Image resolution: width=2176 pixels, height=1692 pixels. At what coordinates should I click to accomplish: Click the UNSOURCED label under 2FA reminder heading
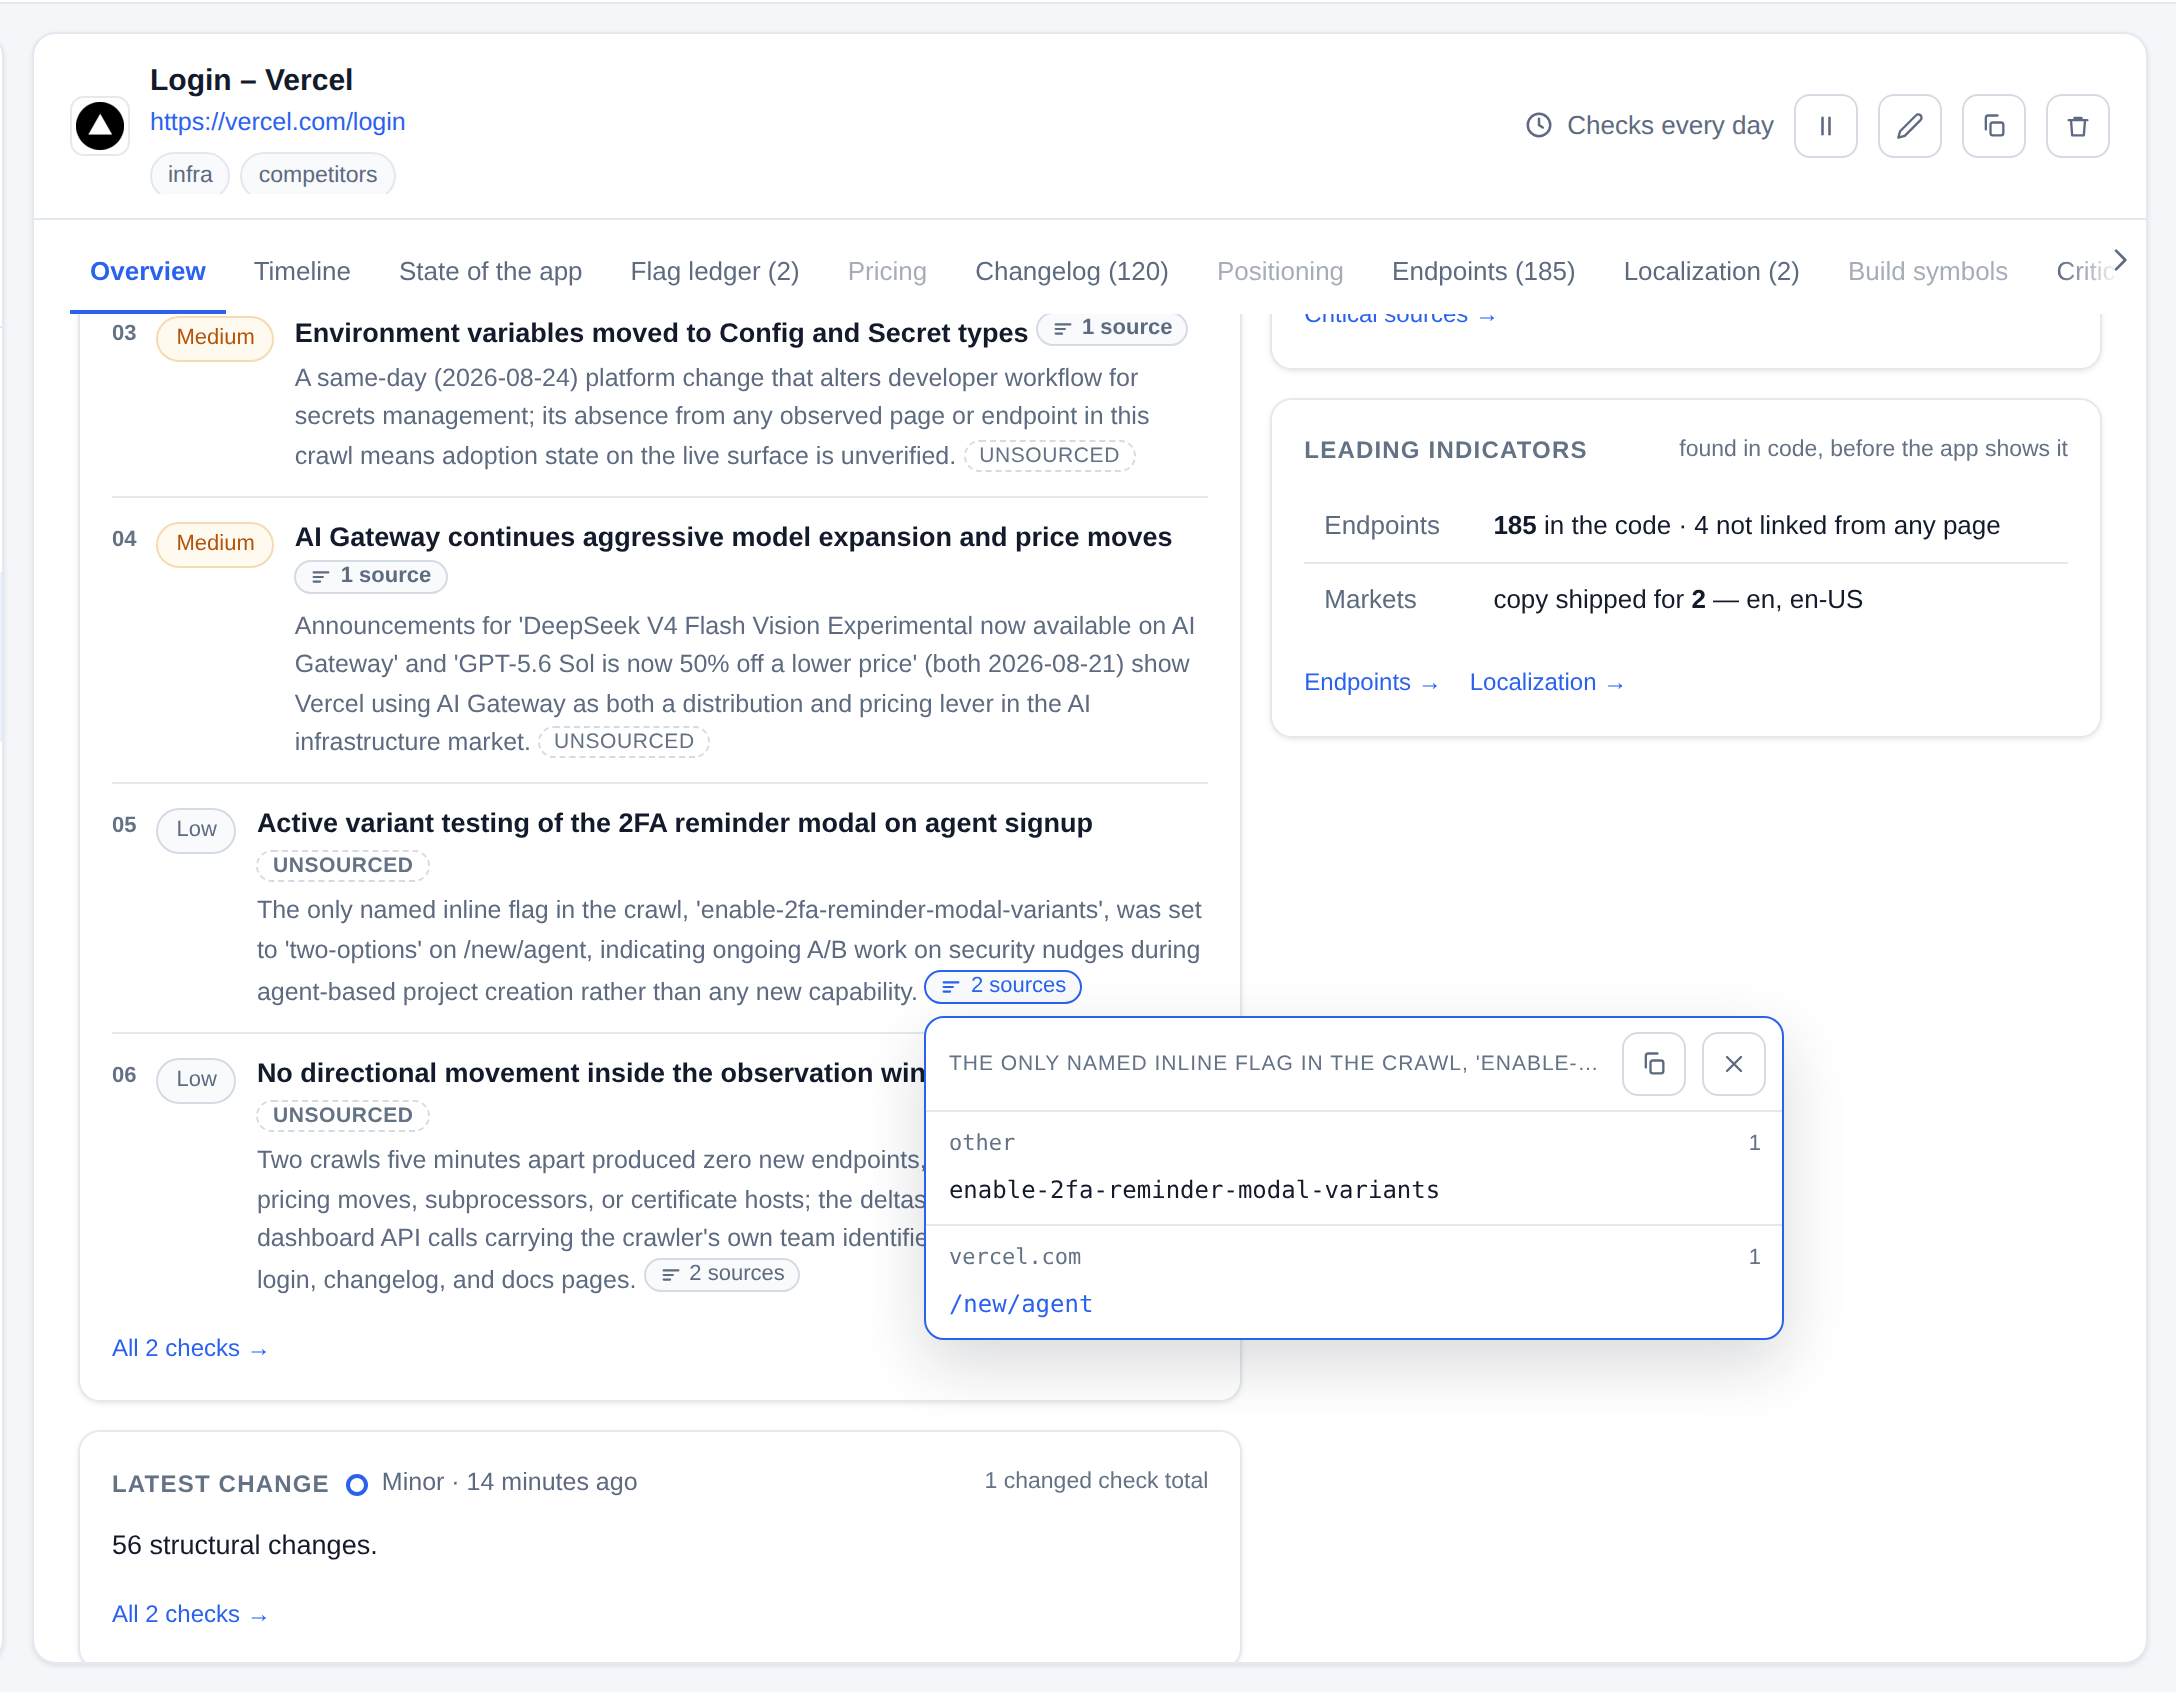coord(342,865)
